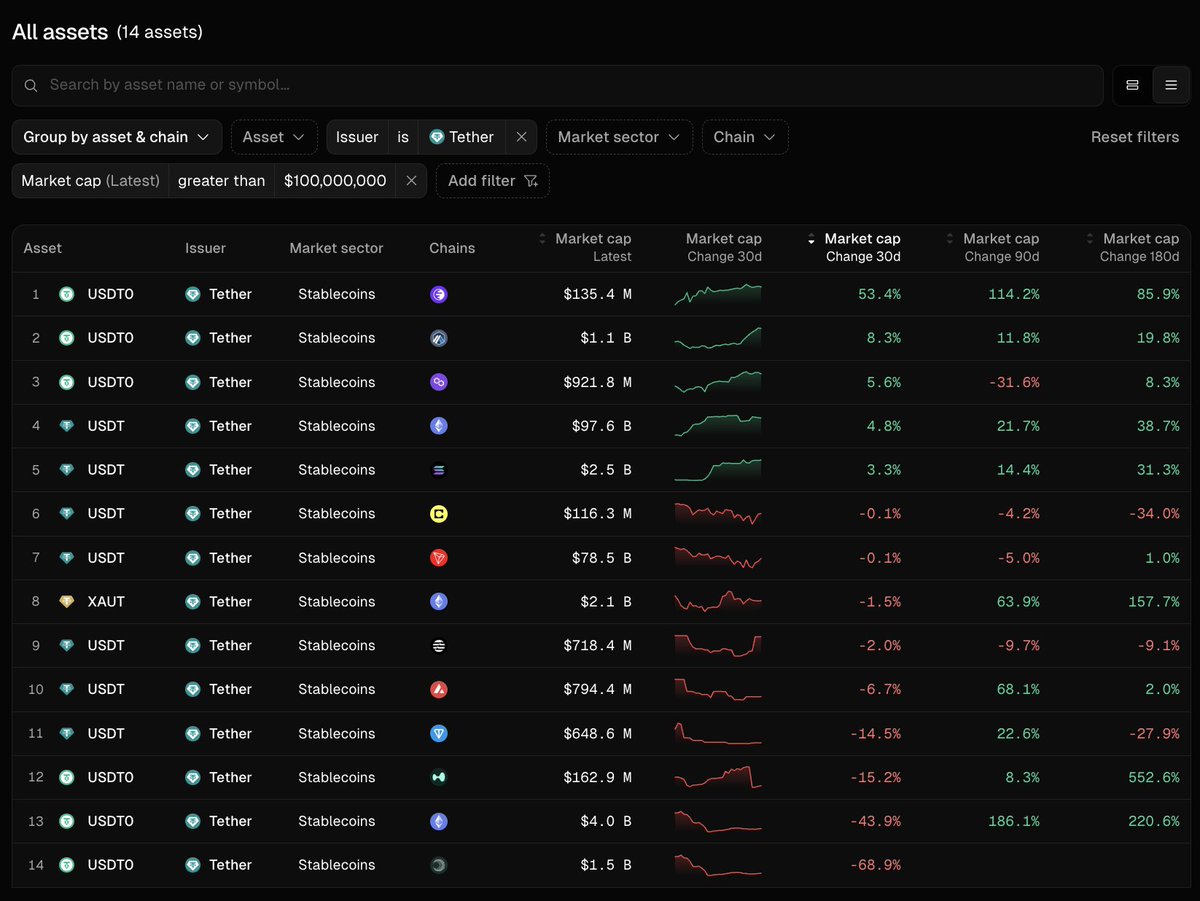Open the Chain filter dropdown
Image resolution: width=1200 pixels, height=901 pixels.
click(745, 137)
